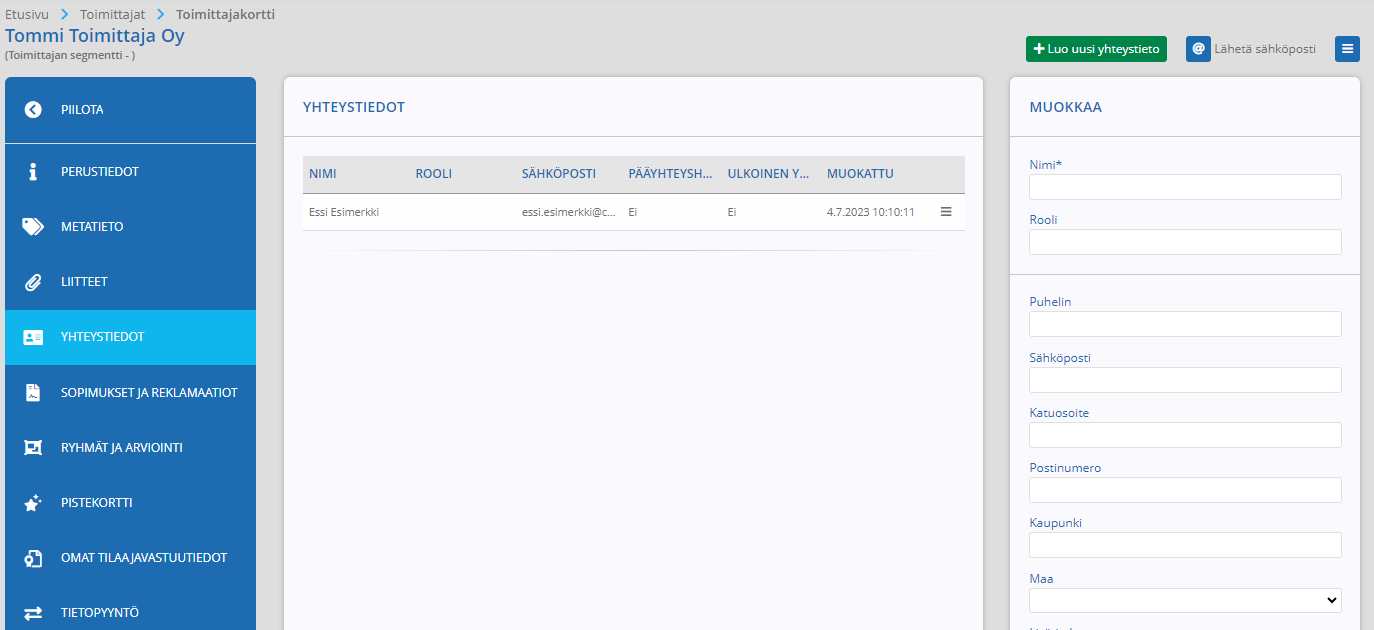Go to Etusivu breadcrumb
Image resolution: width=1374 pixels, height=630 pixels.
coord(27,15)
